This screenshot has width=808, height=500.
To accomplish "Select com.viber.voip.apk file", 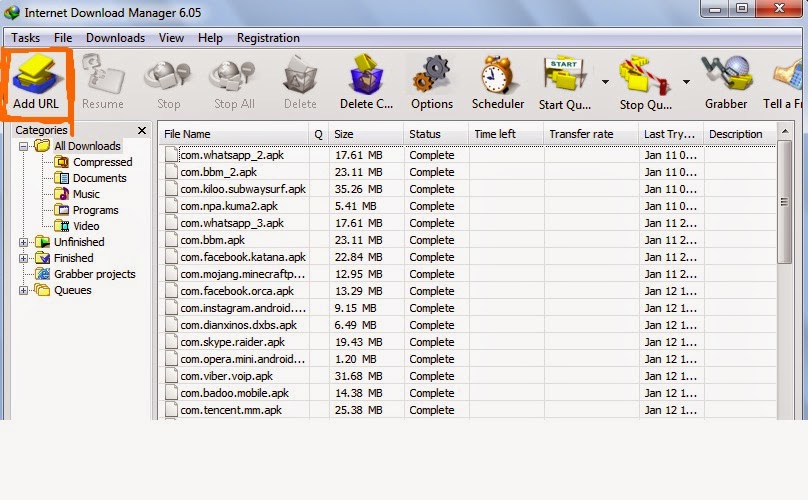I will (x=226, y=376).
